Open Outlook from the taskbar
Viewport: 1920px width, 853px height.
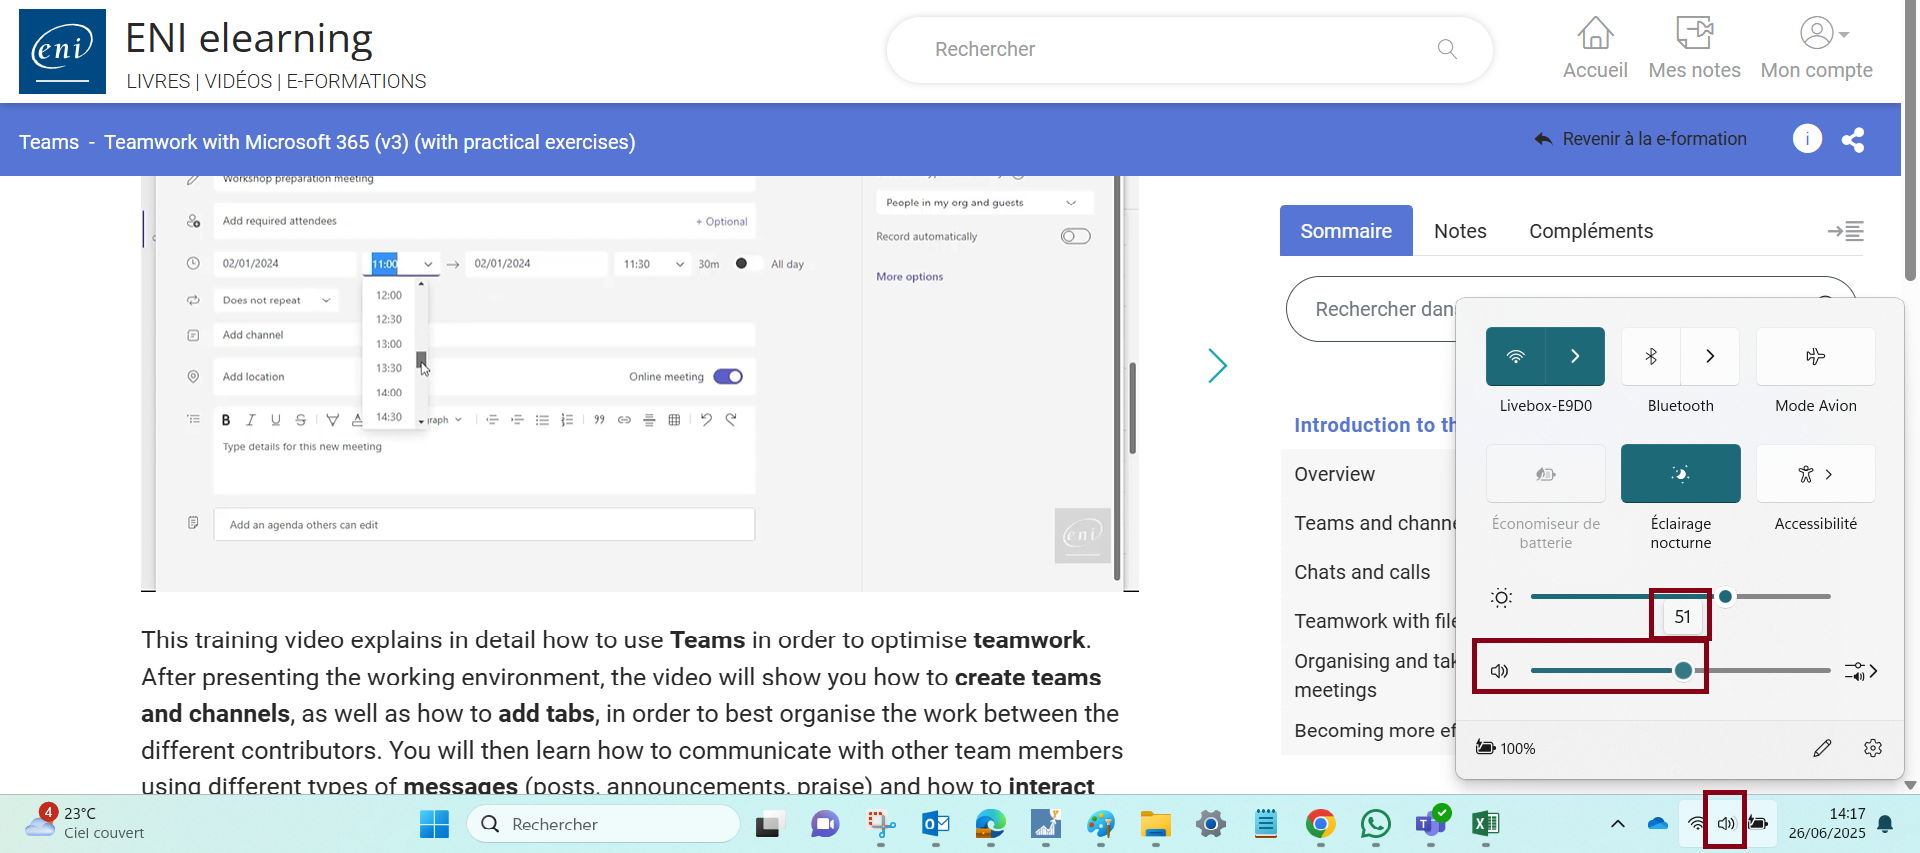point(935,824)
